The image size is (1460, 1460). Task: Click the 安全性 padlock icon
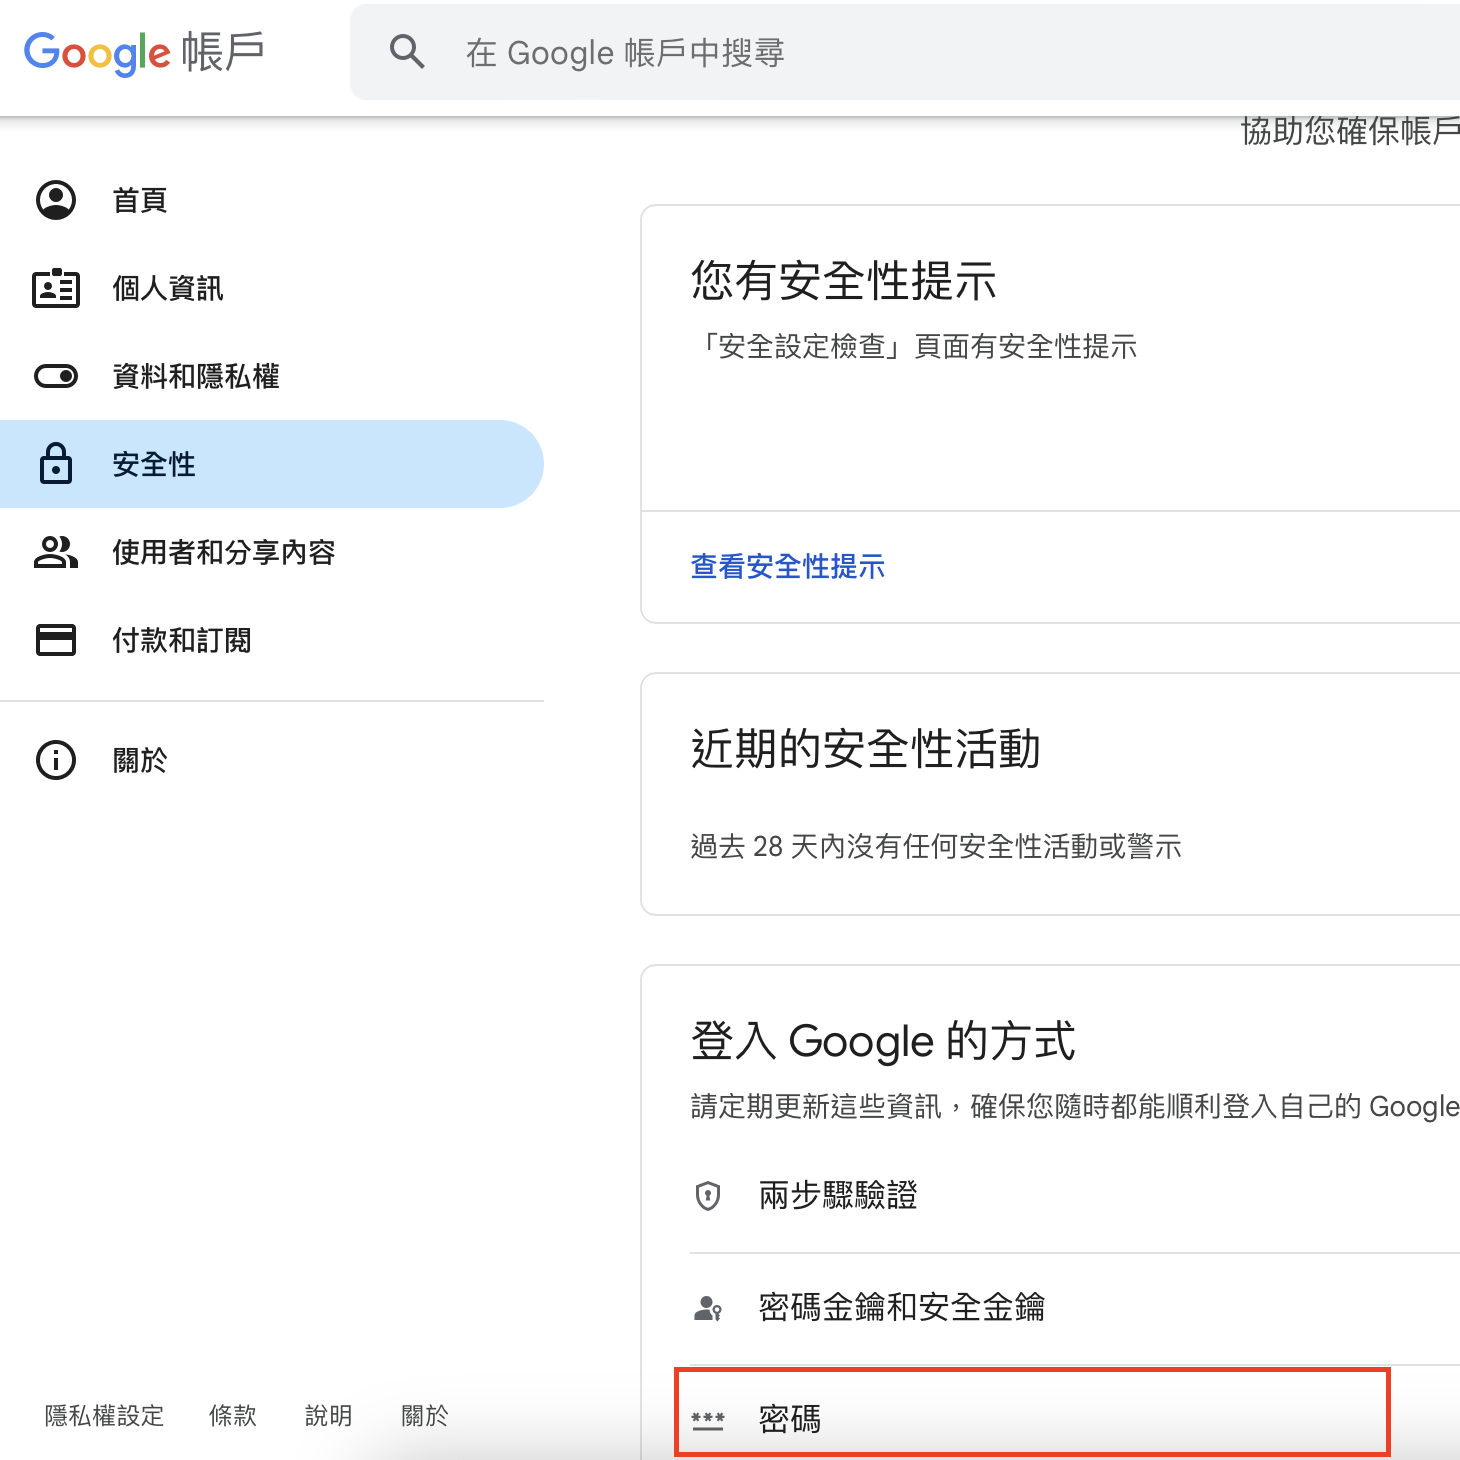tap(56, 463)
